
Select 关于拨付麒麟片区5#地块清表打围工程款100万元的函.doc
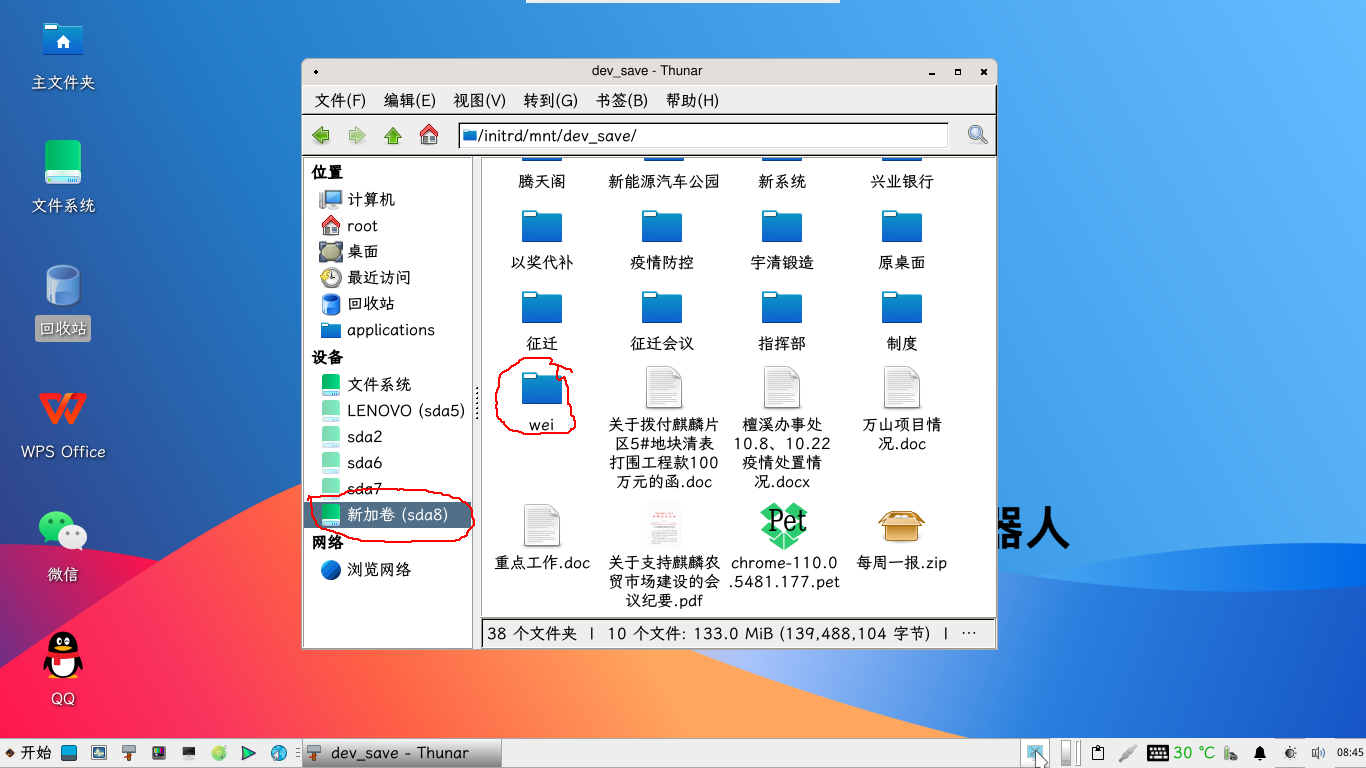(664, 428)
